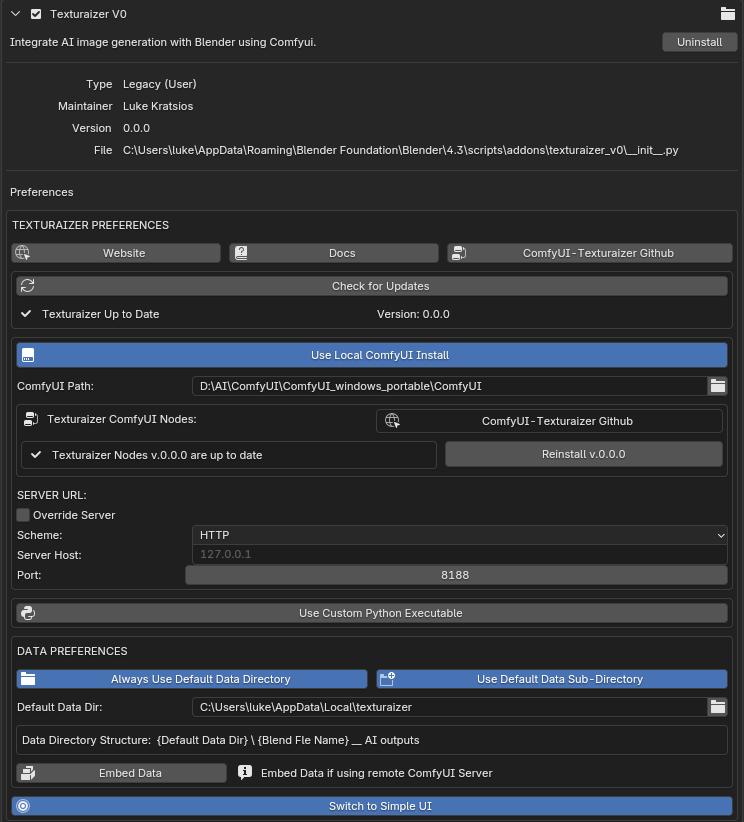Toggle Always Use Default Data Directory

click(192, 679)
